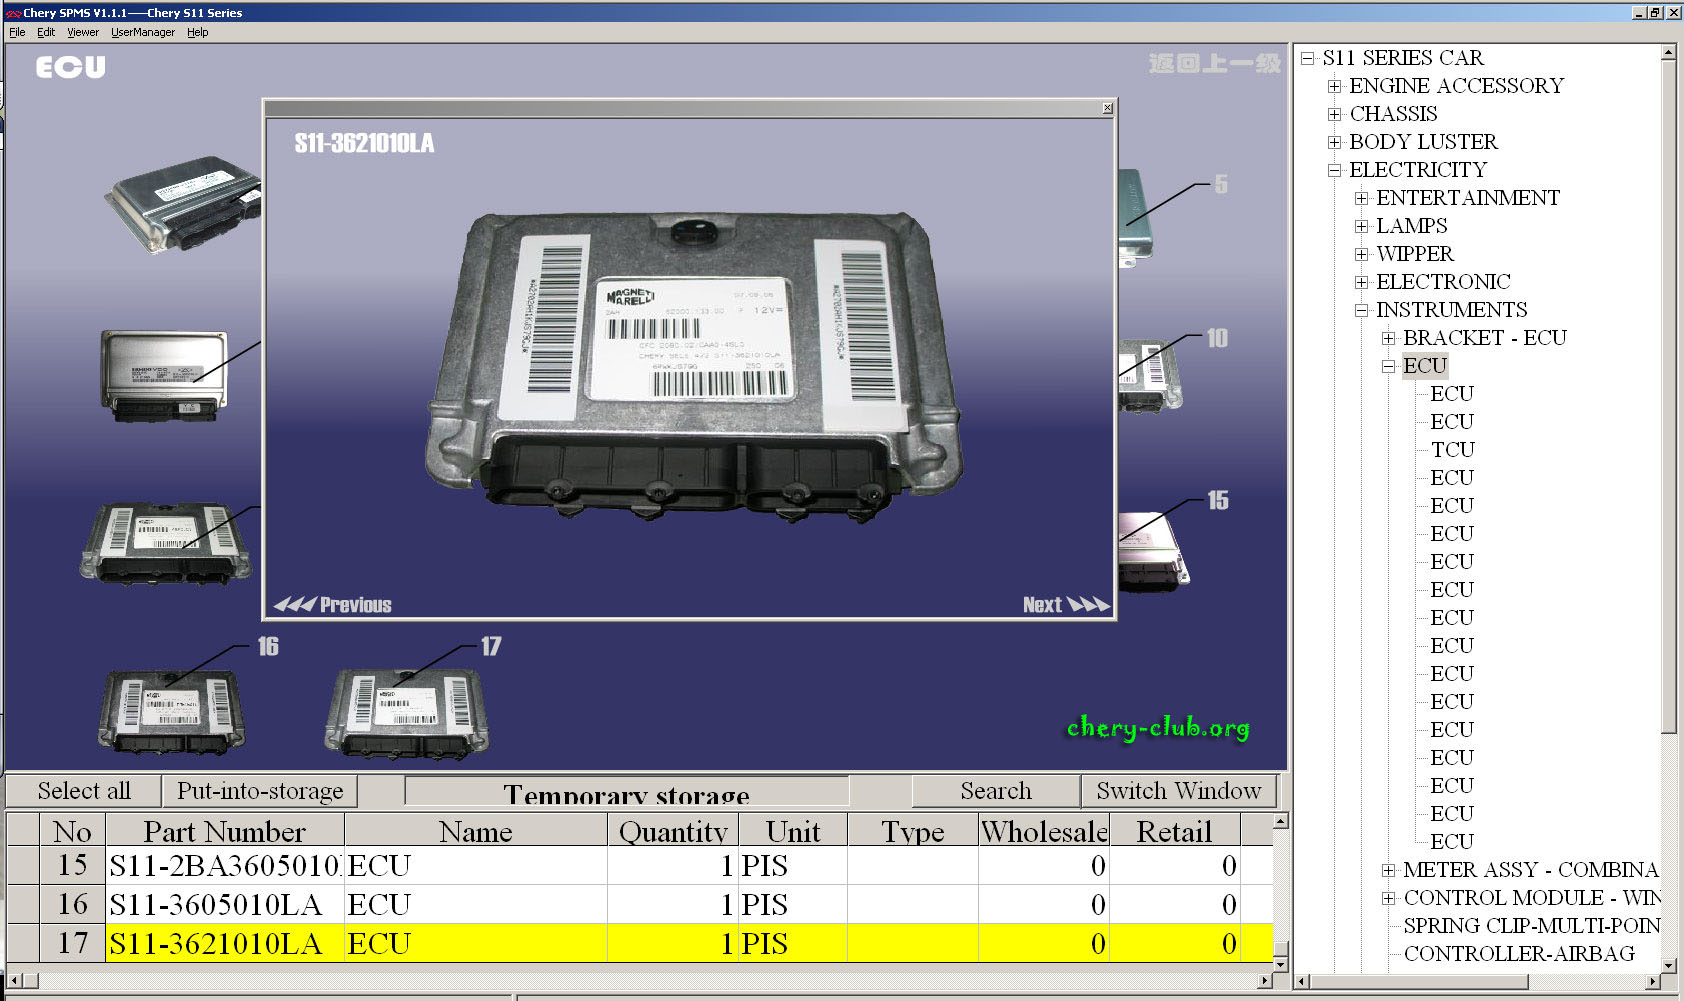The height and width of the screenshot is (1001, 1684).
Task: Select highlighted part S11-3621010LA row 17
Action: [640, 944]
